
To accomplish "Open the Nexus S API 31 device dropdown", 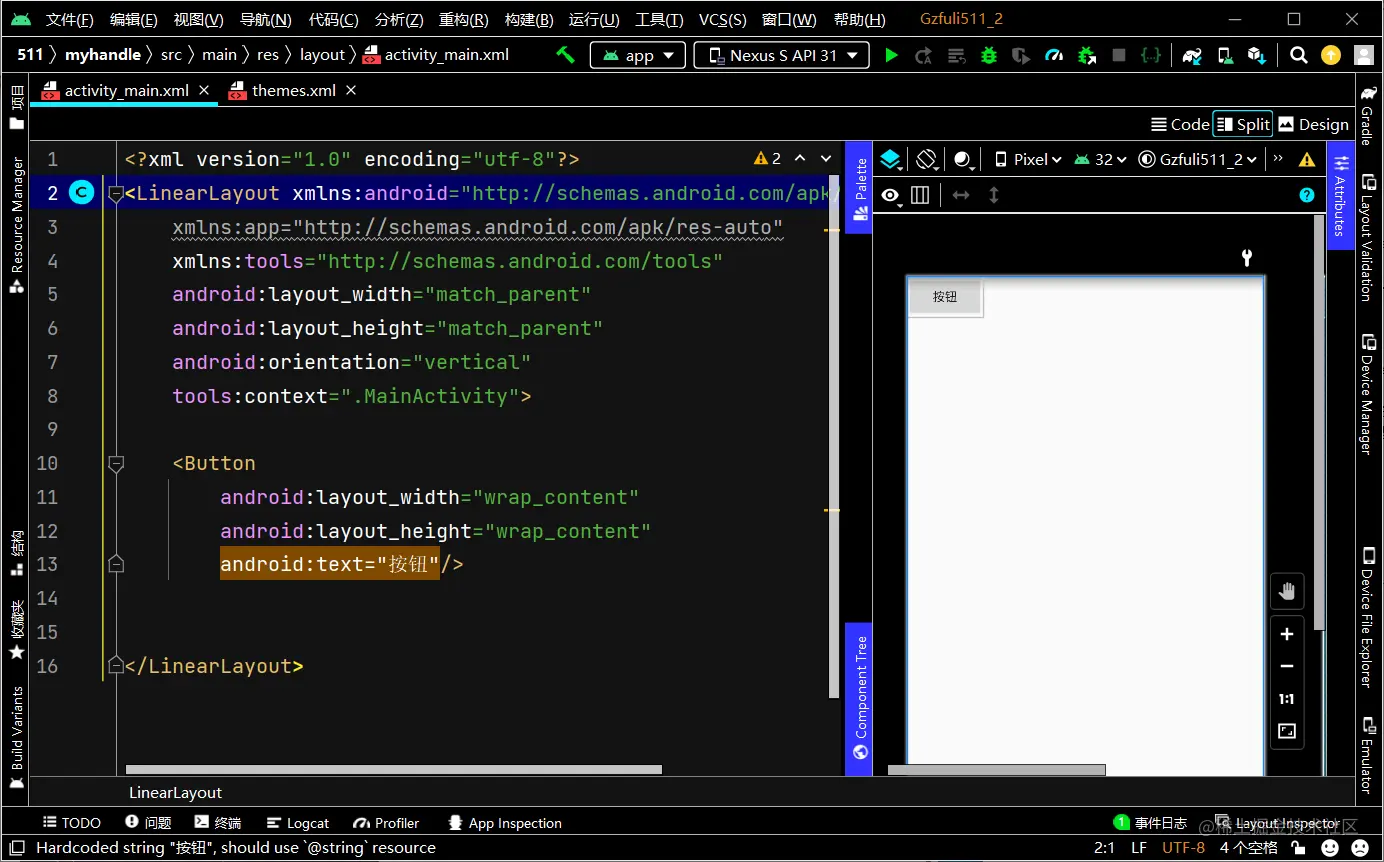I will pyautogui.click(x=781, y=55).
